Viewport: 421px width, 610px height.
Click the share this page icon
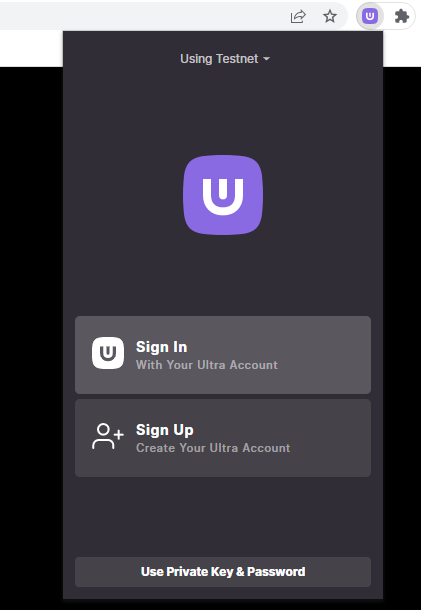pos(298,16)
